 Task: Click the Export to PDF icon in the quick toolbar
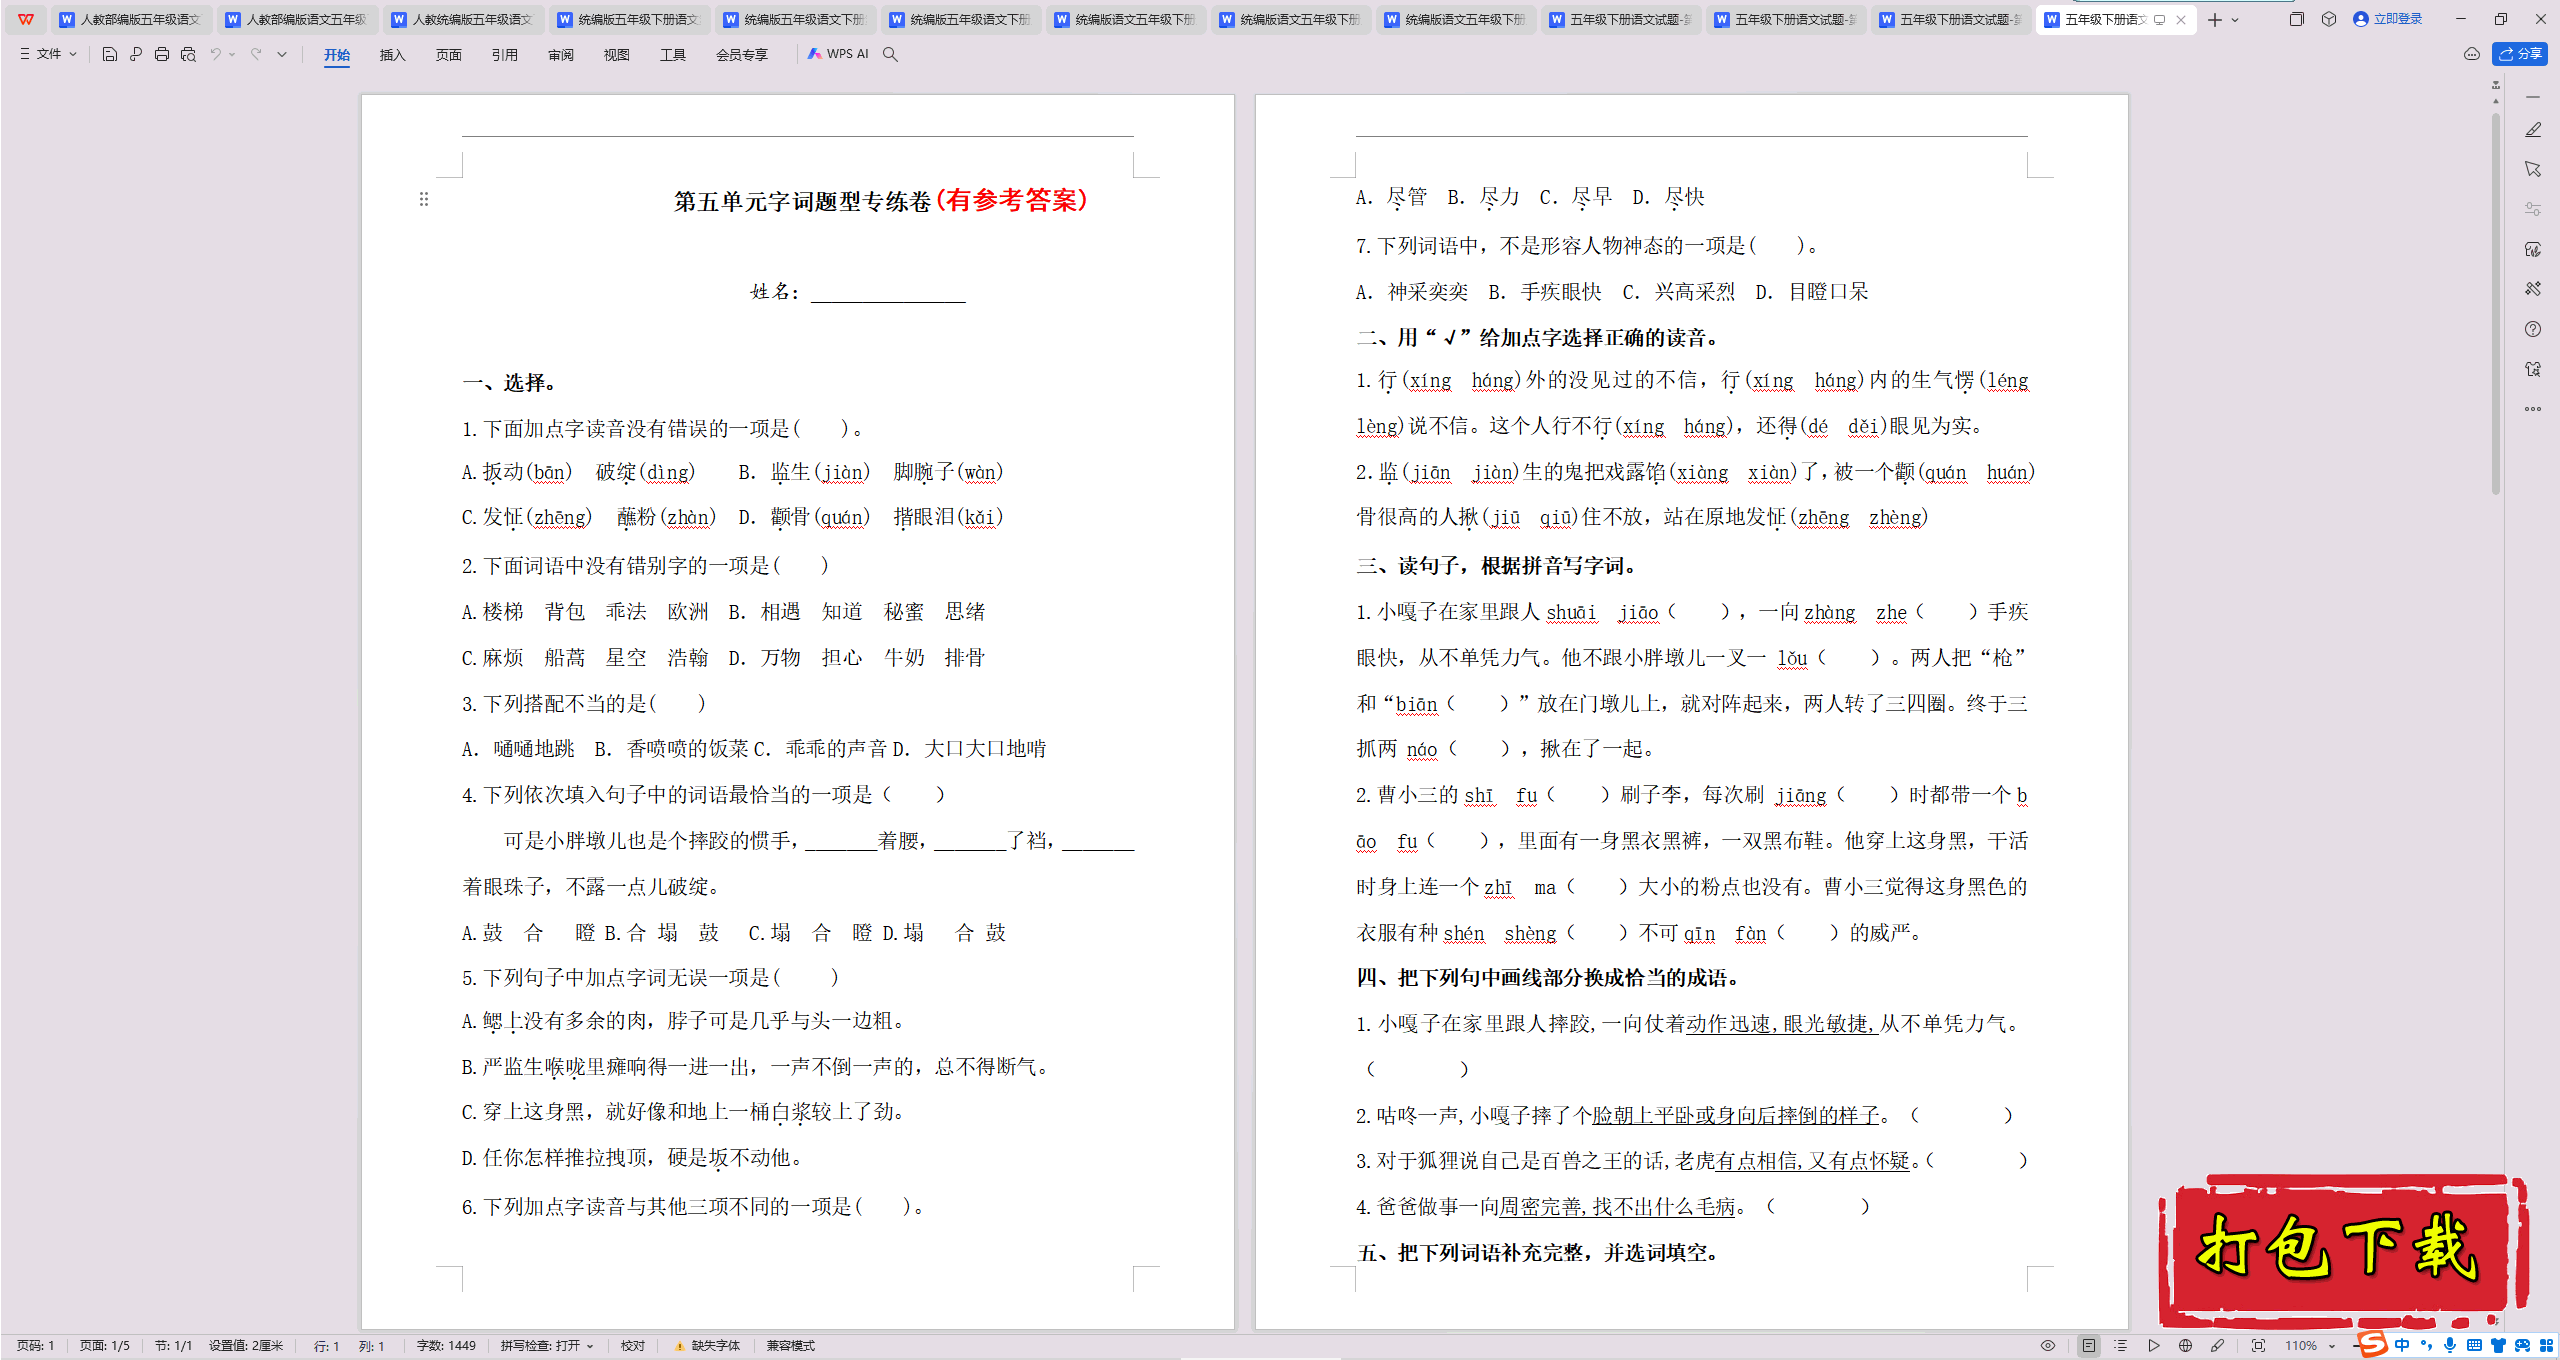(135, 54)
